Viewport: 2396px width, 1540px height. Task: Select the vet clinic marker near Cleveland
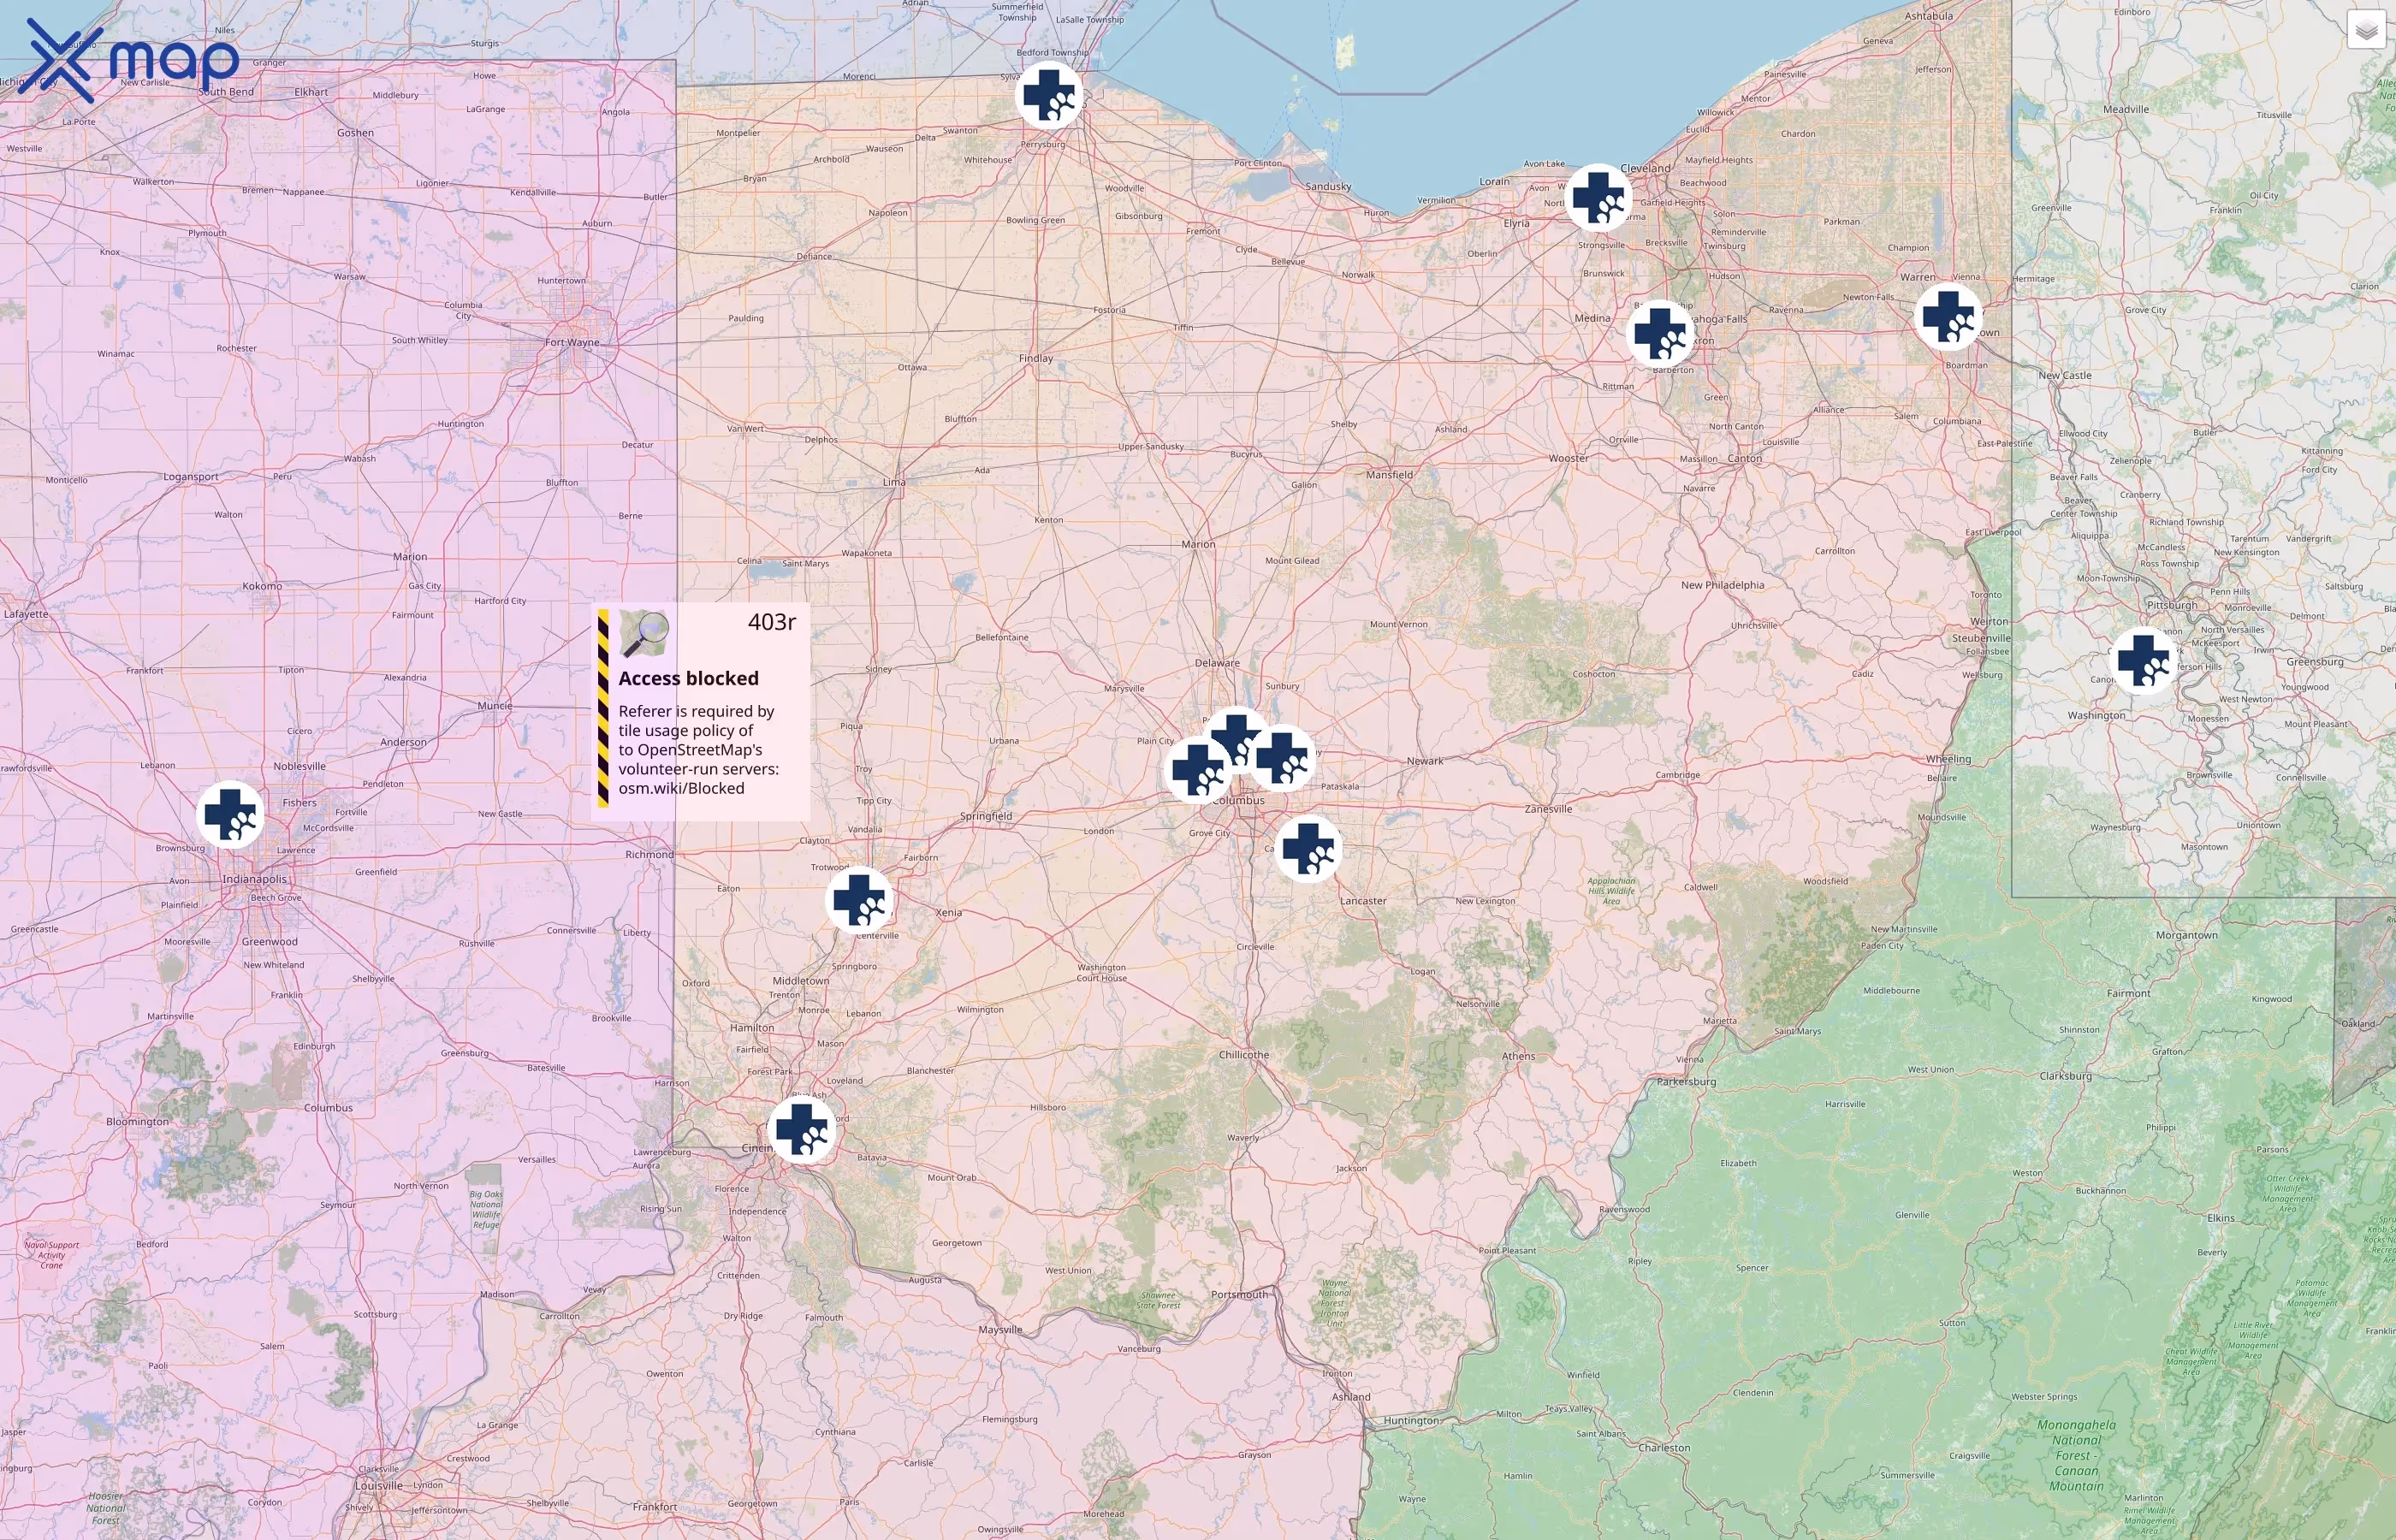click(1598, 198)
